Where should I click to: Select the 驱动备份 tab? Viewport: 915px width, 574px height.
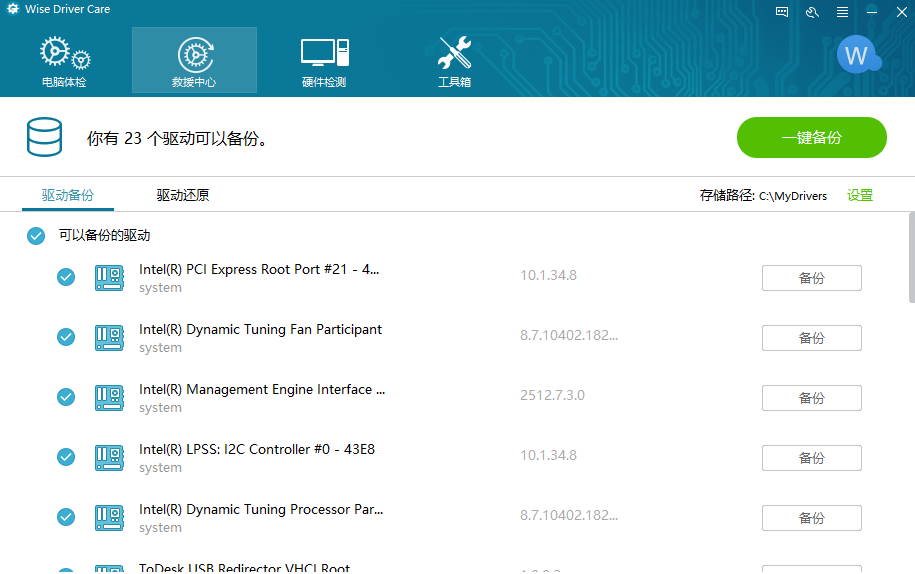67,195
